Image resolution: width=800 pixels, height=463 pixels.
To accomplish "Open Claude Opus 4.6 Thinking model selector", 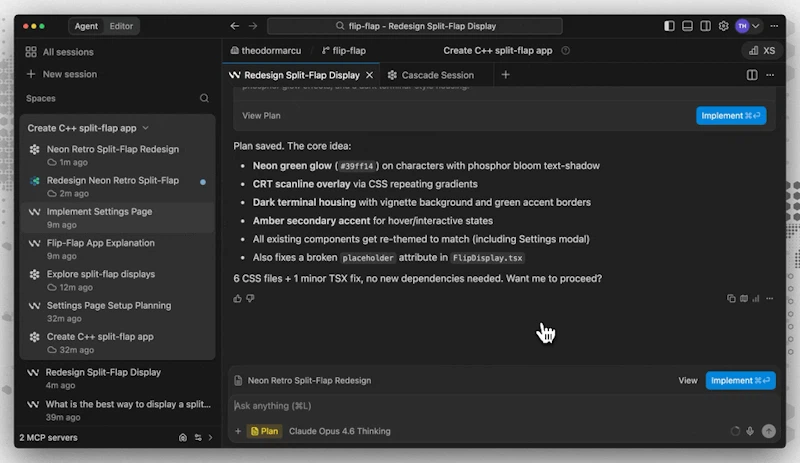I will pyautogui.click(x=339, y=431).
